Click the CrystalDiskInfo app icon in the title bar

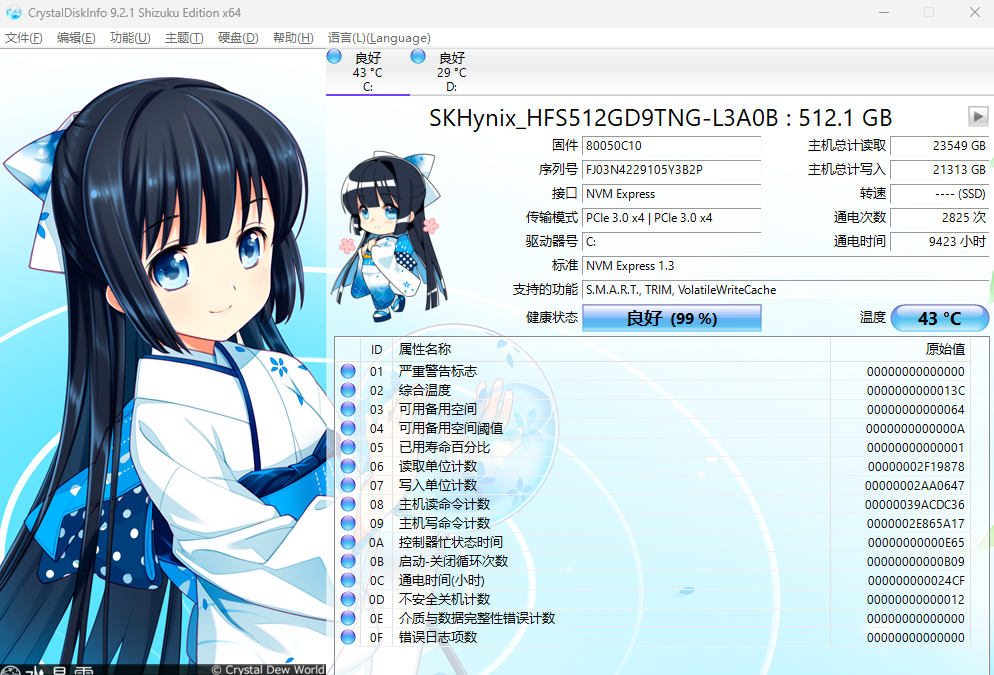[x=13, y=13]
